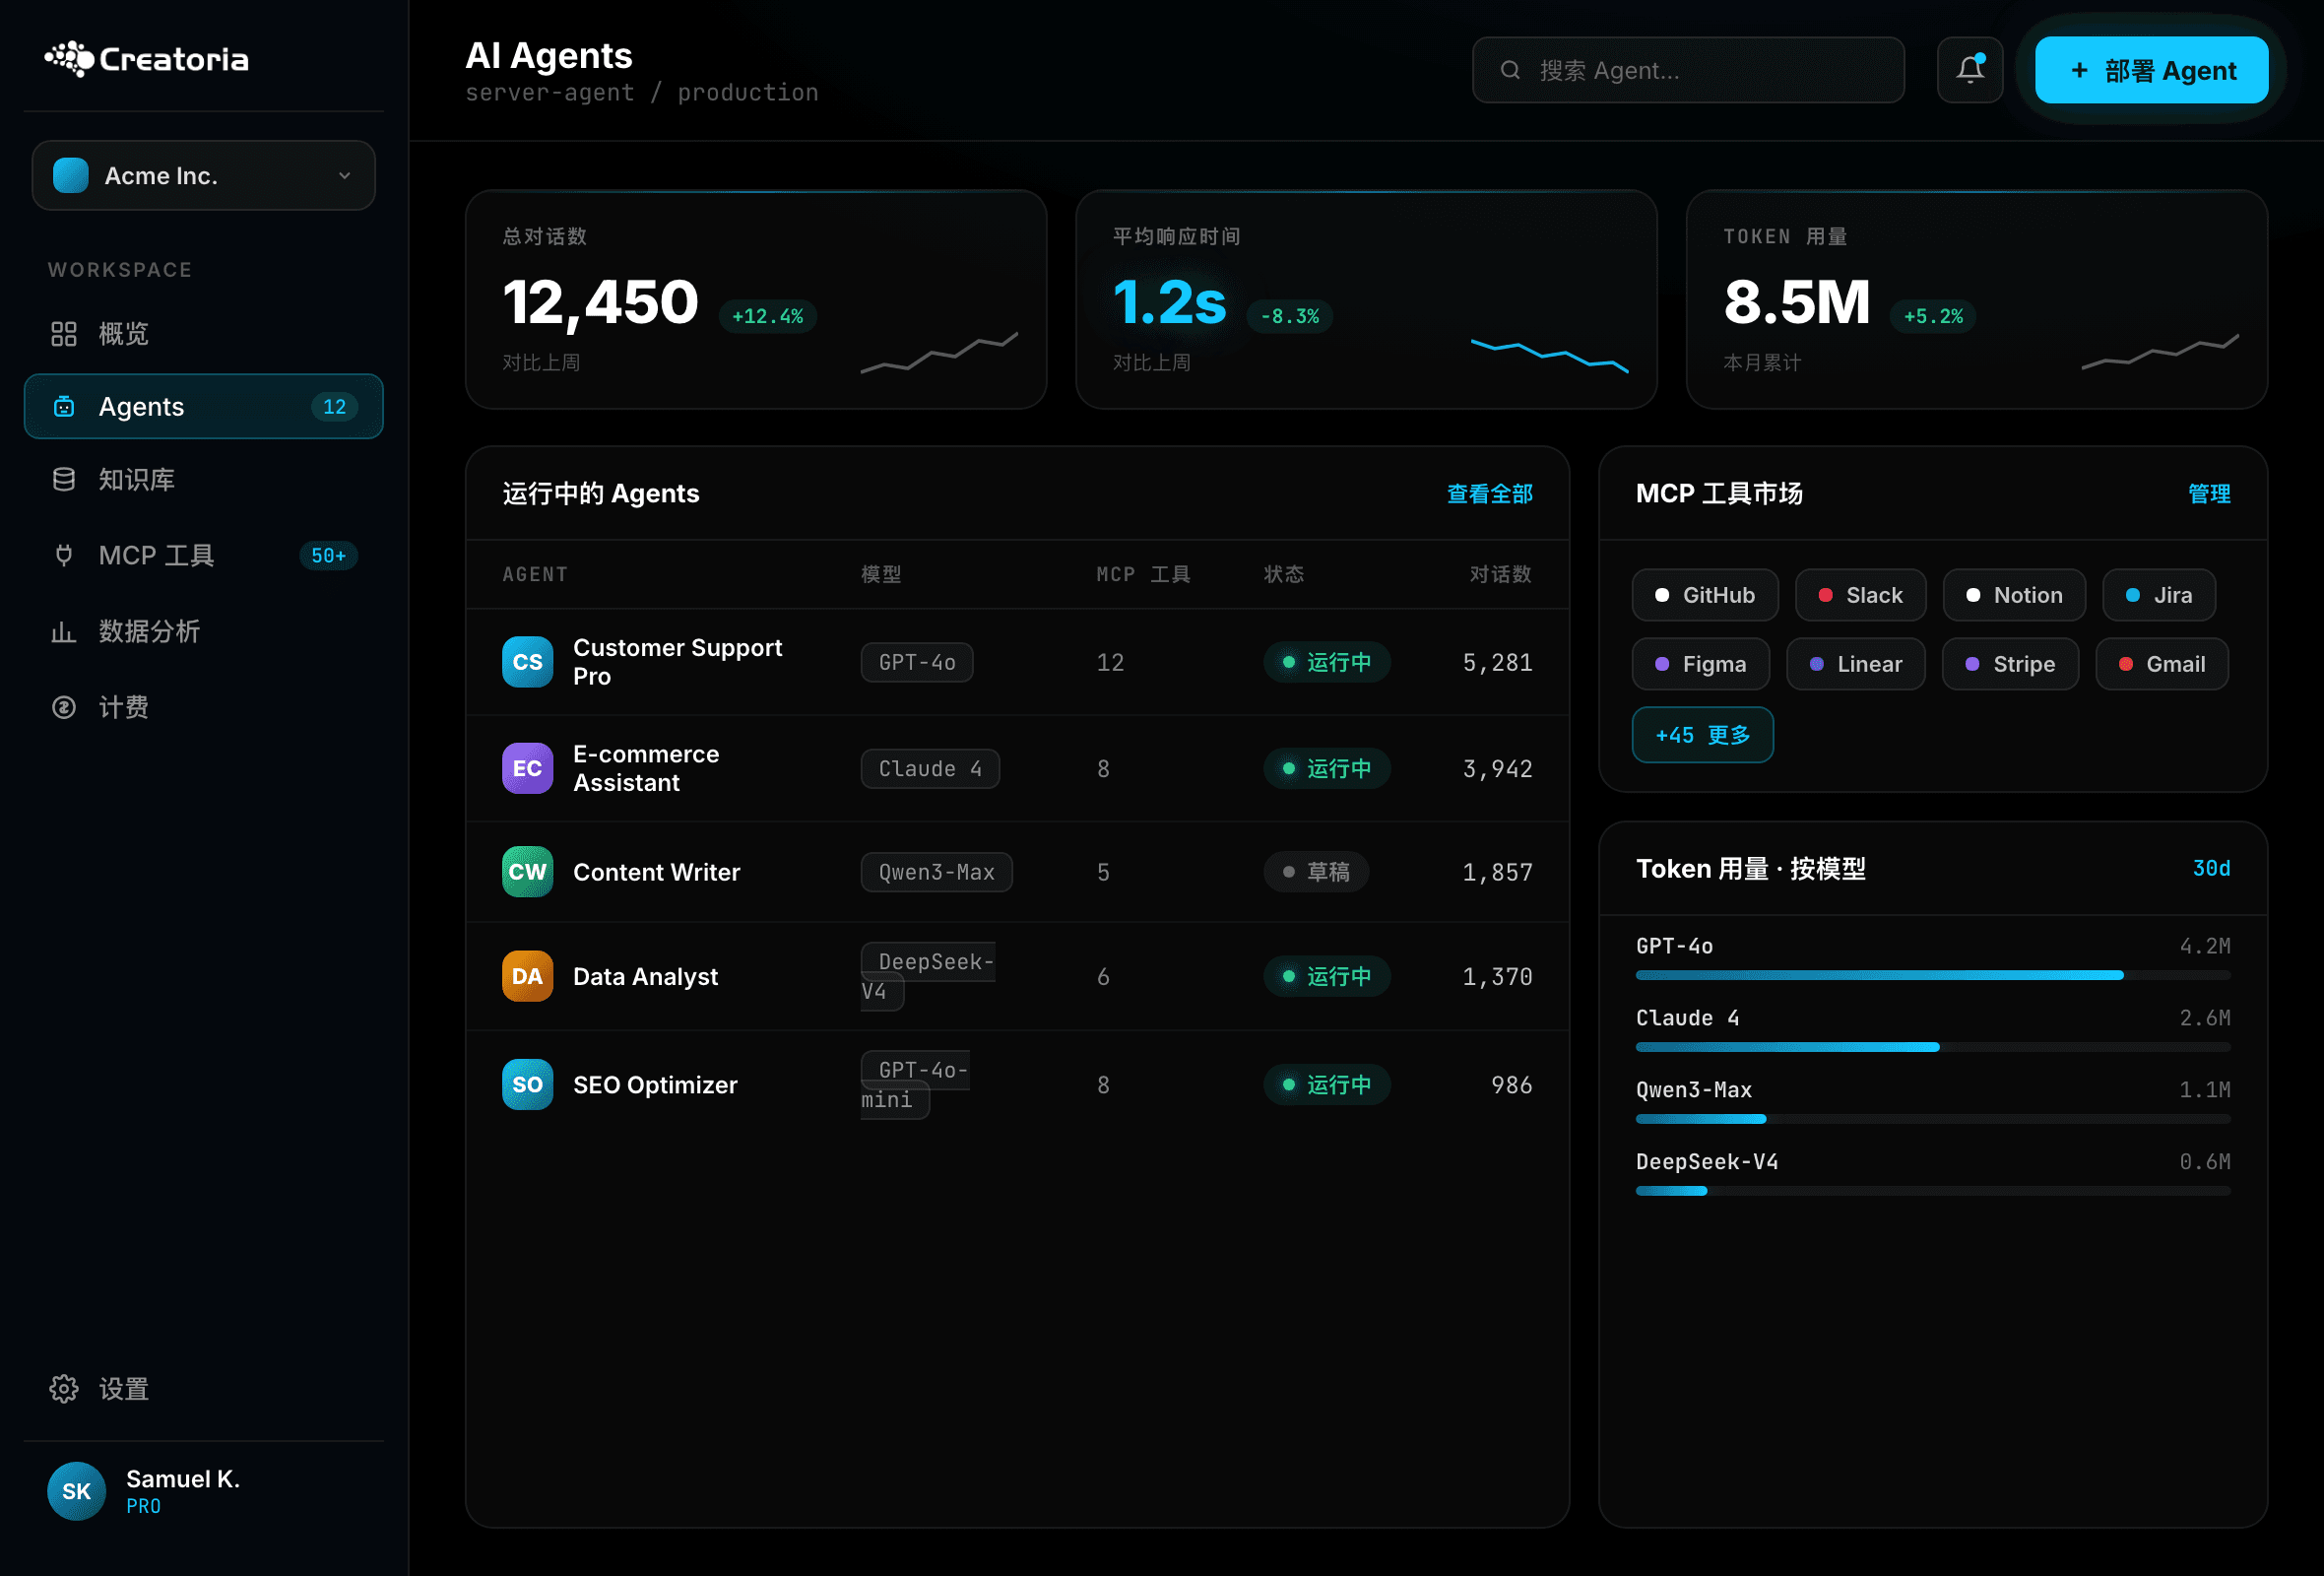
Task: Click the +45 更多 button
Action: point(1702,735)
